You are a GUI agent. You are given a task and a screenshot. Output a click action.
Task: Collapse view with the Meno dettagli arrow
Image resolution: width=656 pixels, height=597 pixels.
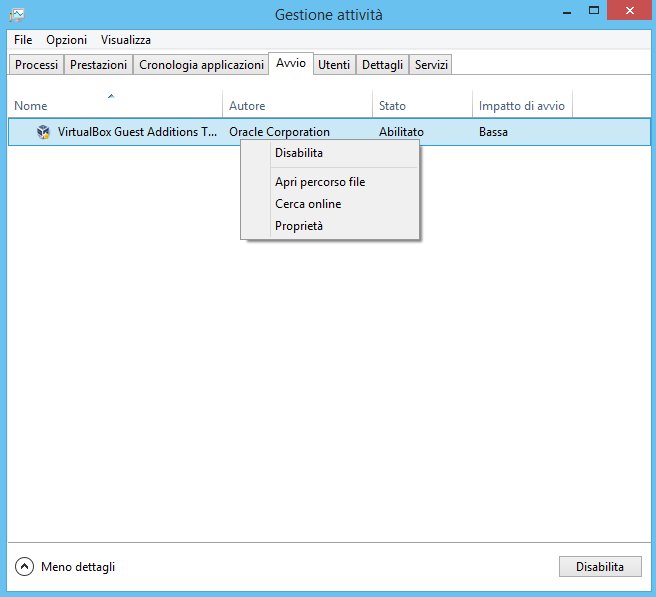click(24, 566)
